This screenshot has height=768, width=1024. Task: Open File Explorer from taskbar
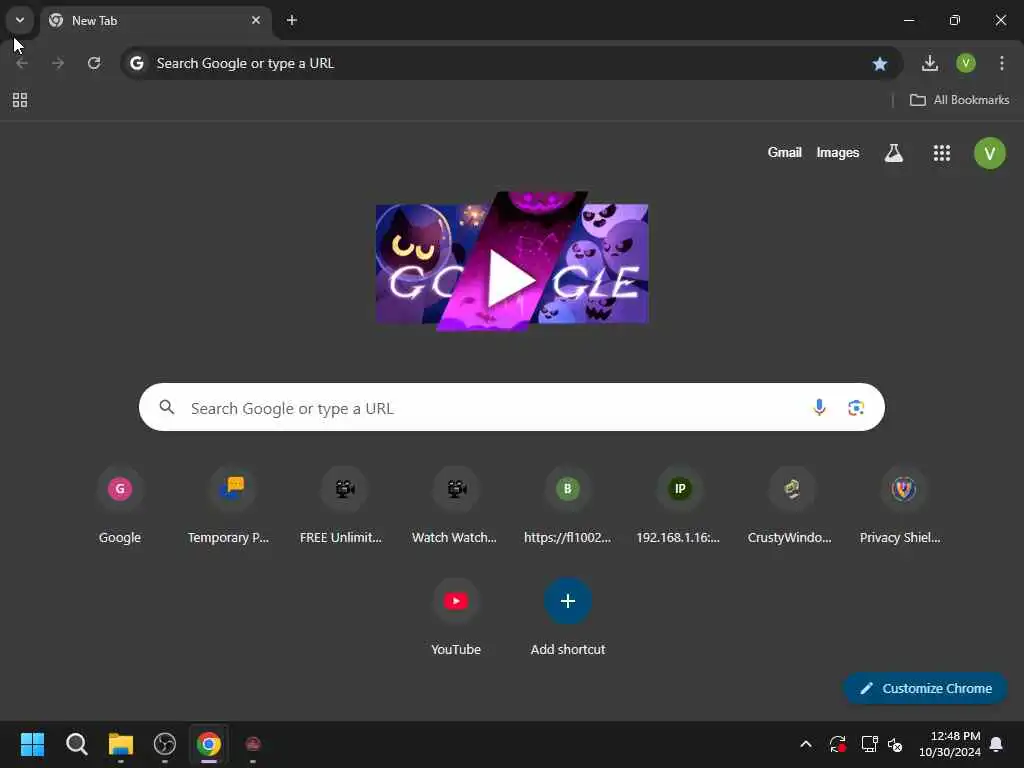point(121,744)
